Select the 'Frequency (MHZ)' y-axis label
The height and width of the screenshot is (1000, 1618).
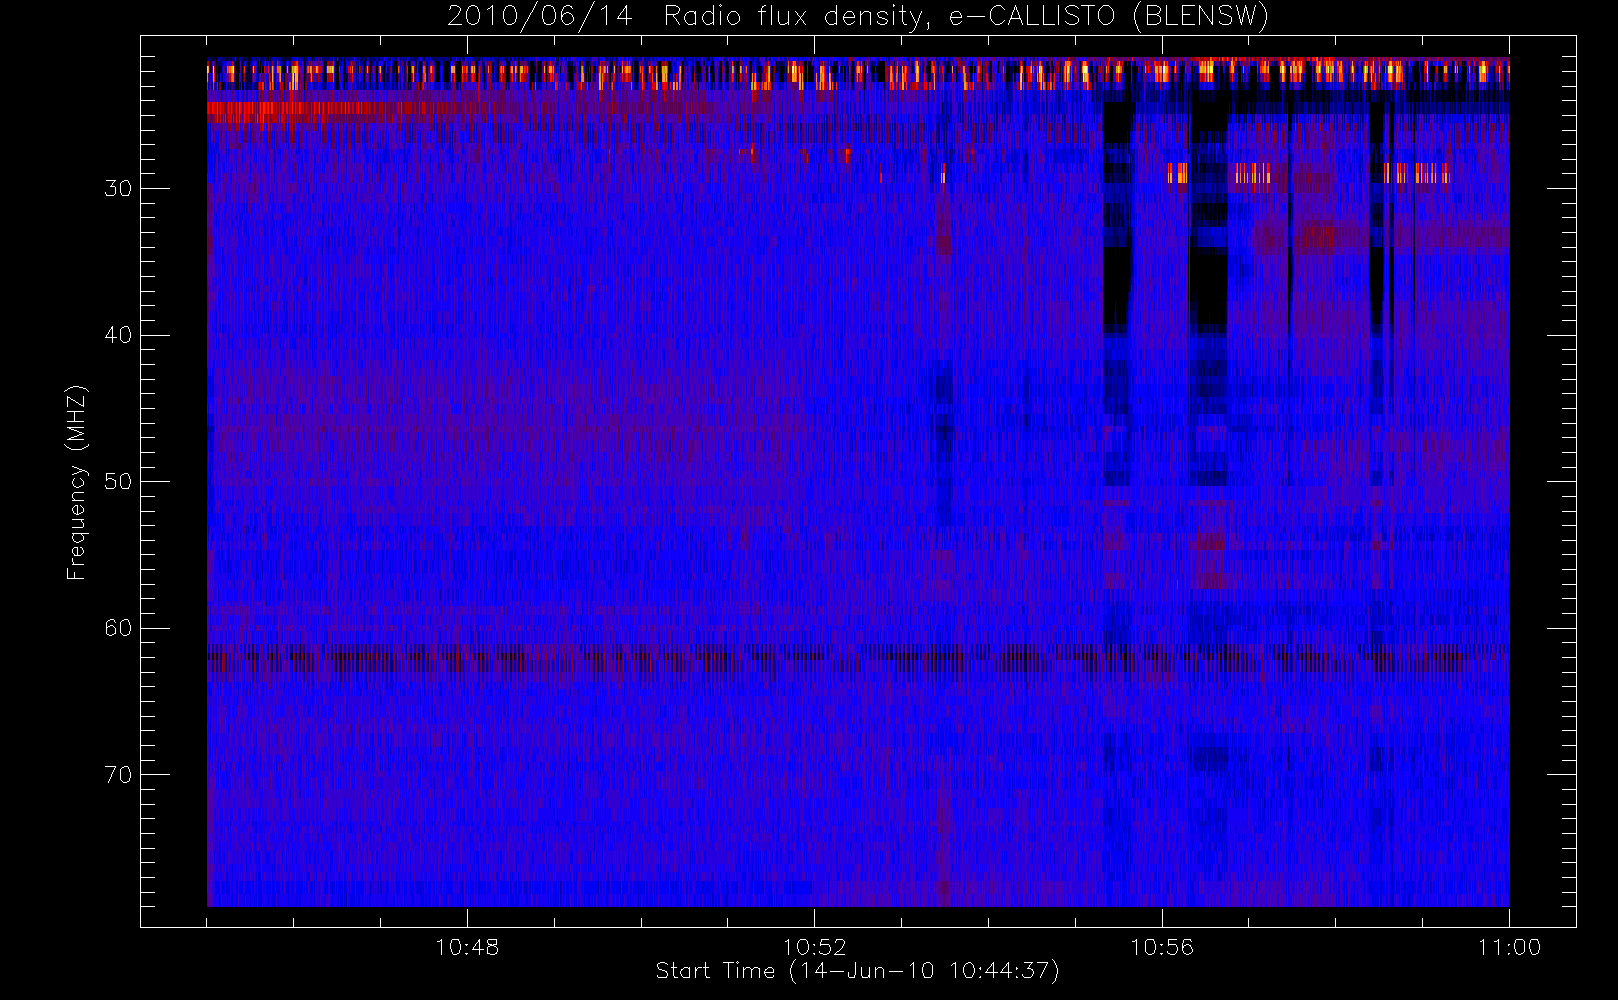77,482
